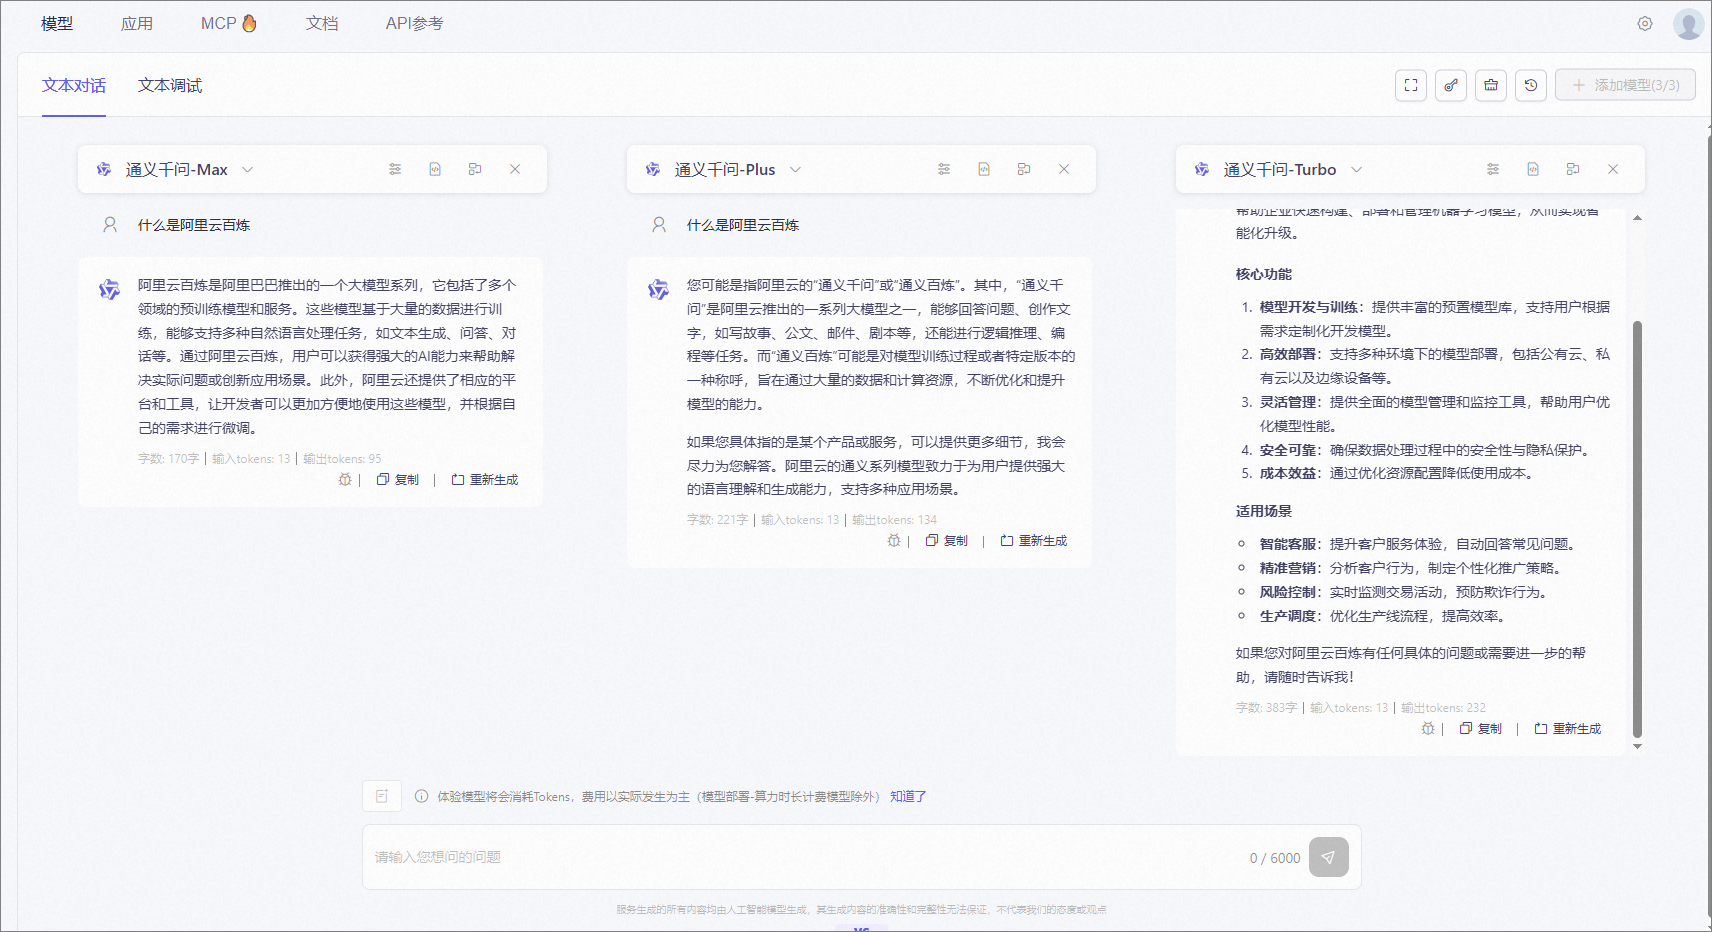Click the sync icon on 通义千问-Plus panel
Viewport: 1712px width, 932px height.
point(1024,169)
